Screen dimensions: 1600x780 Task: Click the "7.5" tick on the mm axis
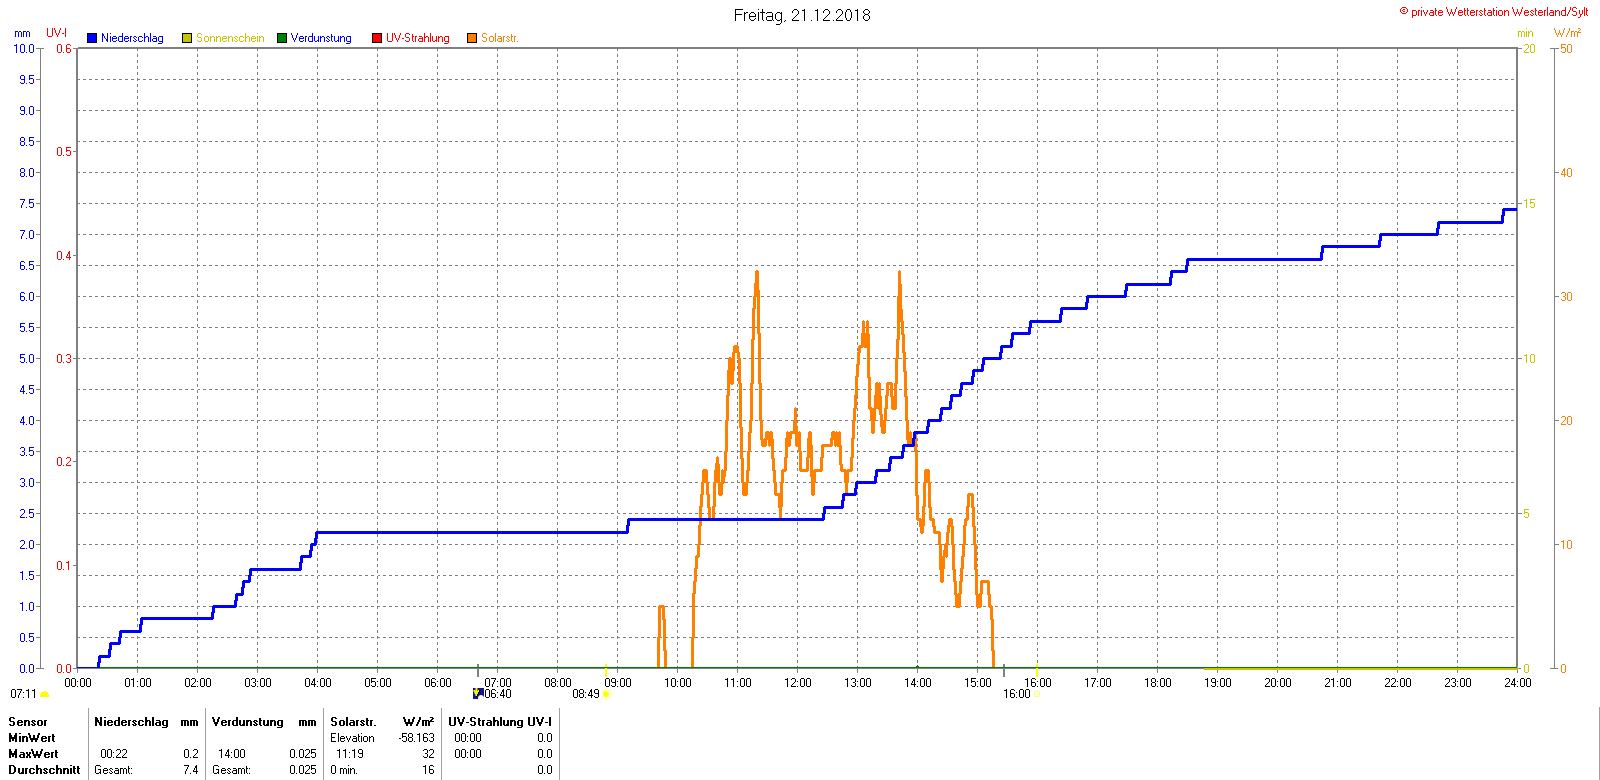tap(27, 204)
